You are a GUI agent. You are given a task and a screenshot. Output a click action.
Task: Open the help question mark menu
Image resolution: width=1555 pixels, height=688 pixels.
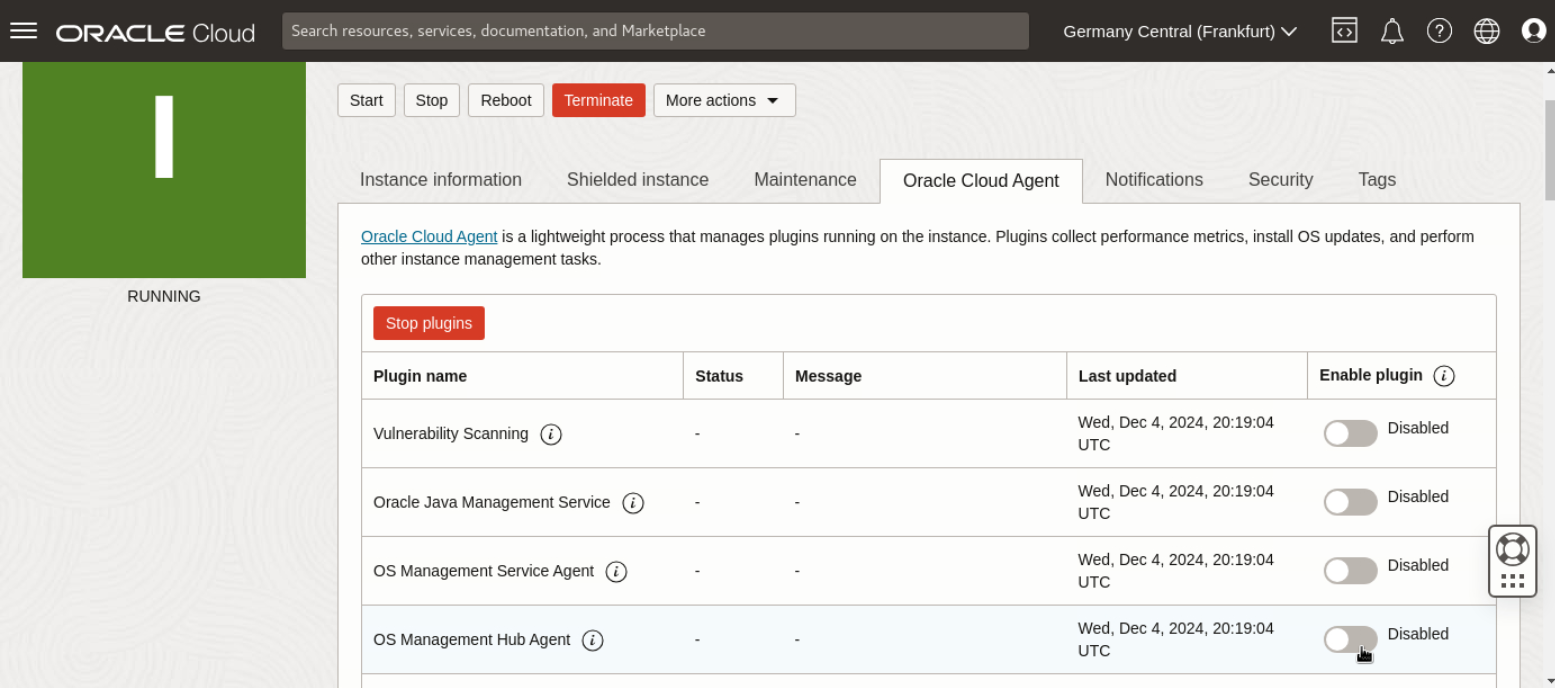1439,31
